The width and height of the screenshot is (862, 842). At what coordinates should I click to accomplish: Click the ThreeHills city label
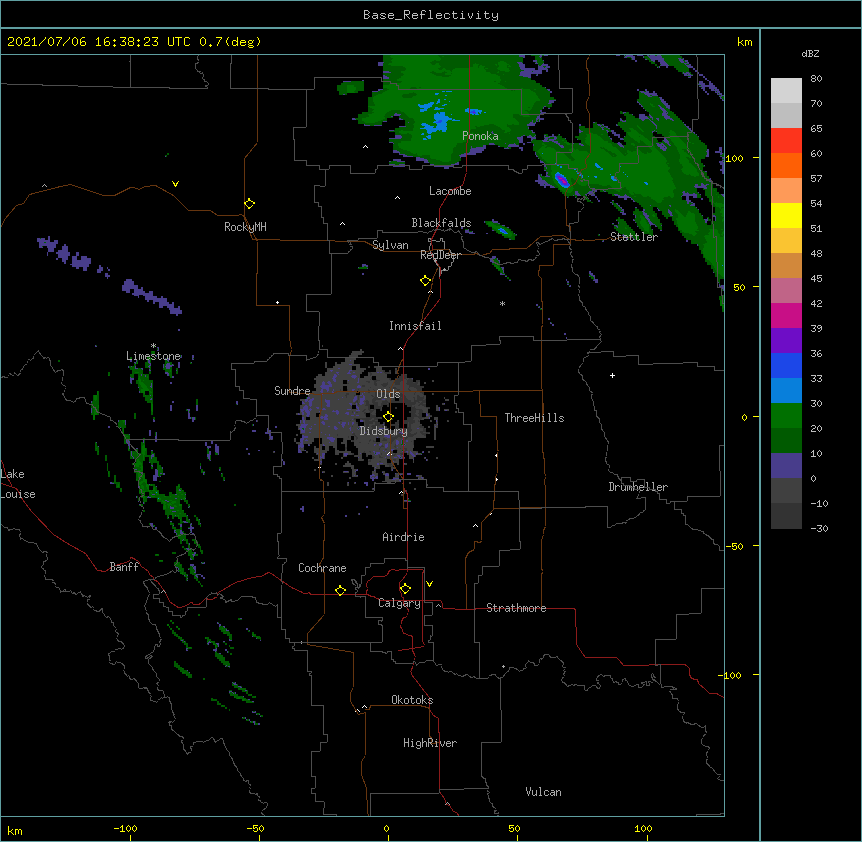[x=534, y=418]
